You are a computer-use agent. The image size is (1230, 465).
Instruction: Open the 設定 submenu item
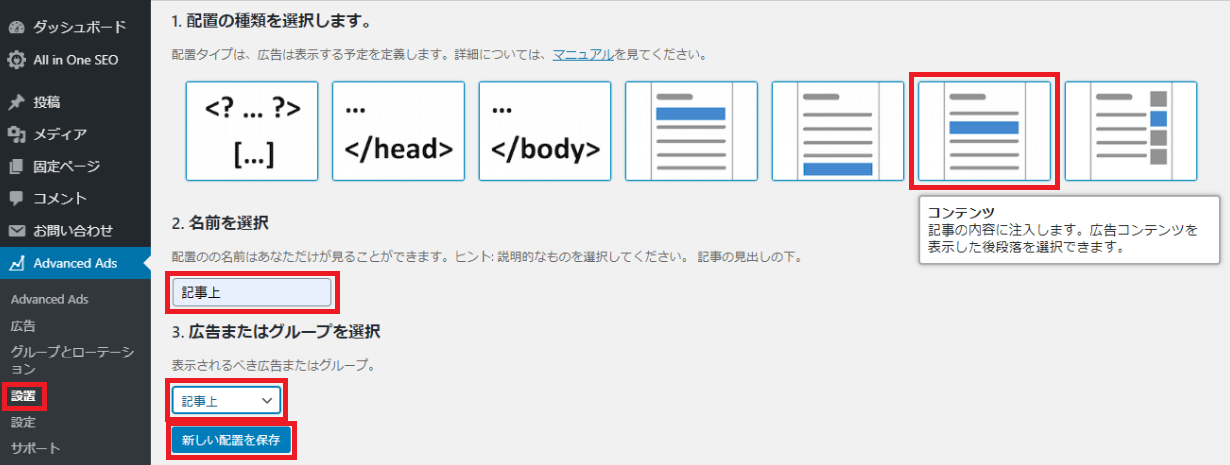click(x=22, y=422)
